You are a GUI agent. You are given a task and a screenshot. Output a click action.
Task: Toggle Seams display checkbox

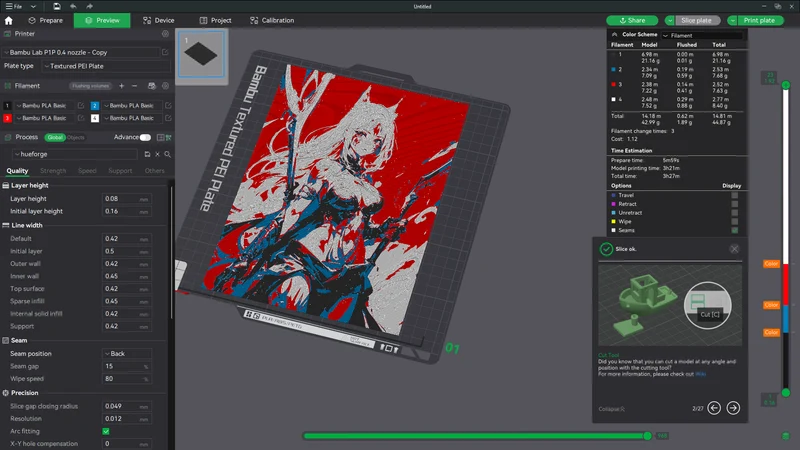734,230
